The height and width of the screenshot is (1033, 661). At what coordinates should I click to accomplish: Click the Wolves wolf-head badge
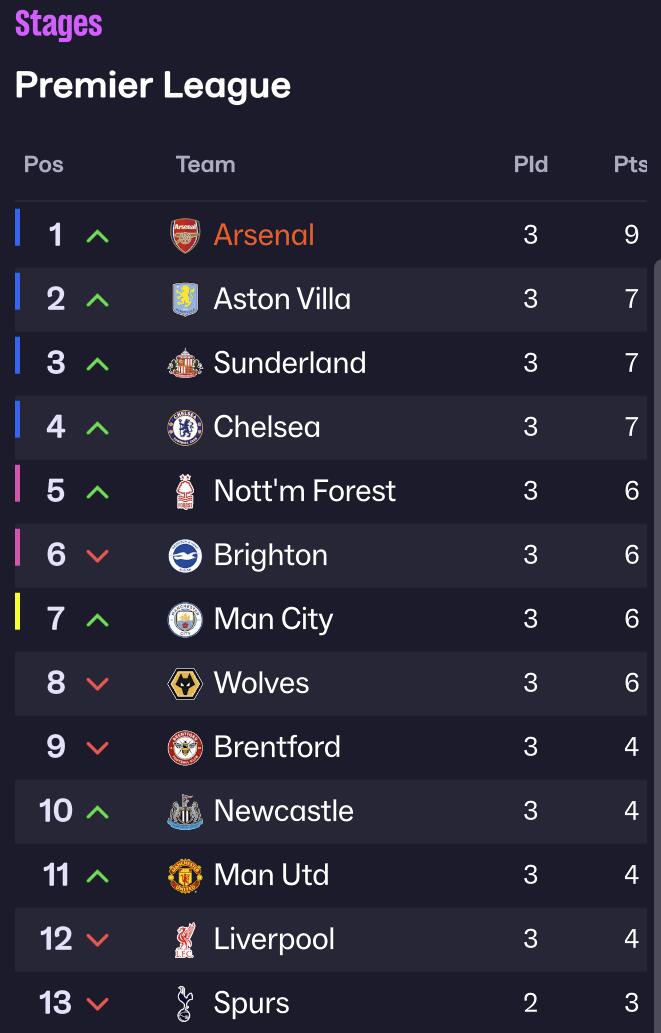coord(185,683)
